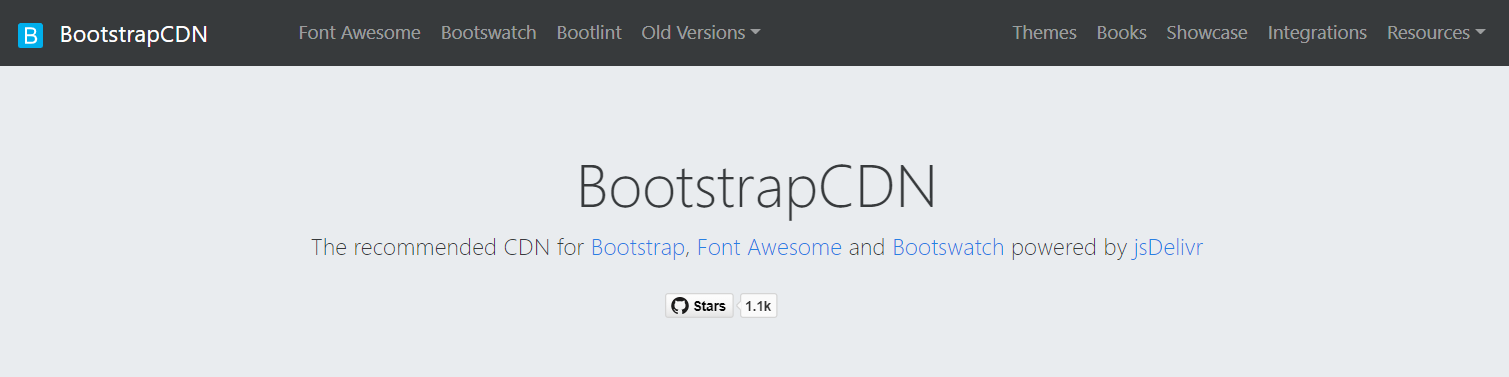Viewport: 1509px width, 377px height.
Task: Open the Themes navbar link
Action: 1044,33
